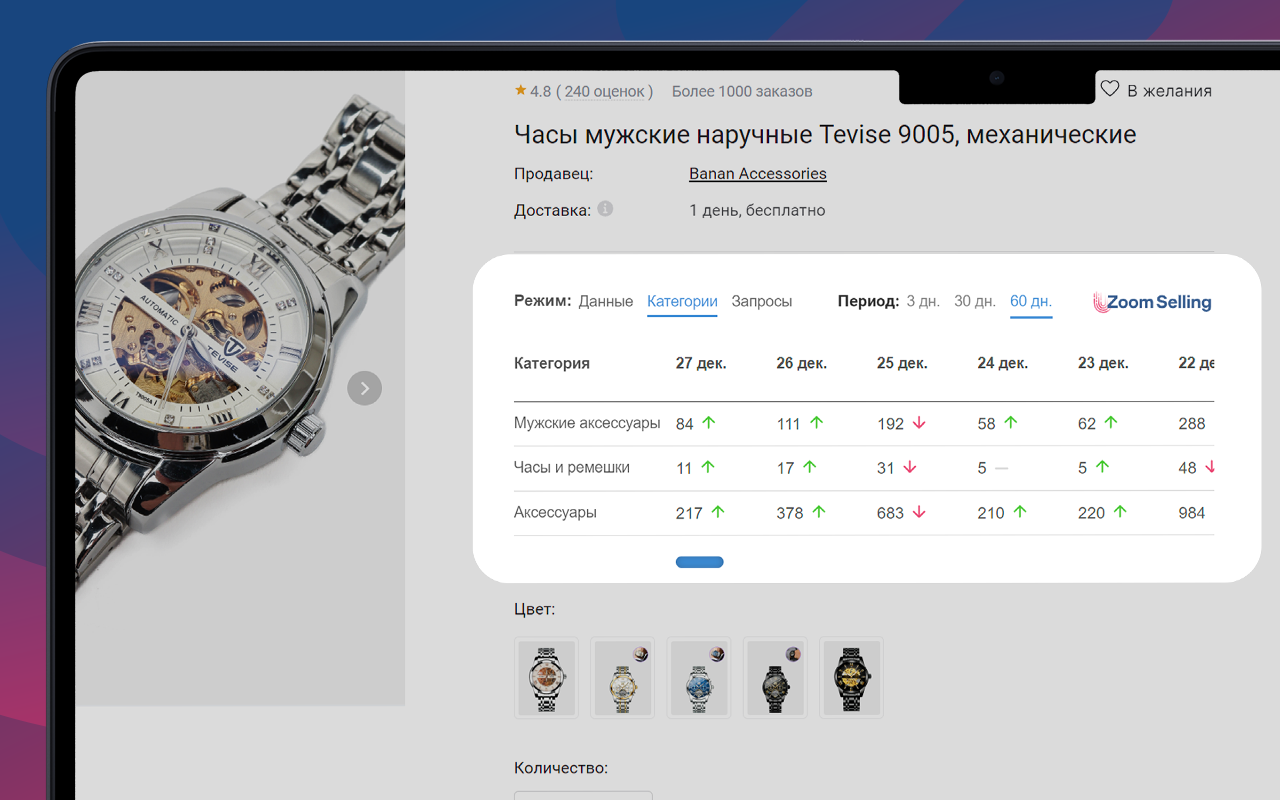The image size is (1280, 800).
Task: Click the delivery info icon
Action: click(x=605, y=209)
